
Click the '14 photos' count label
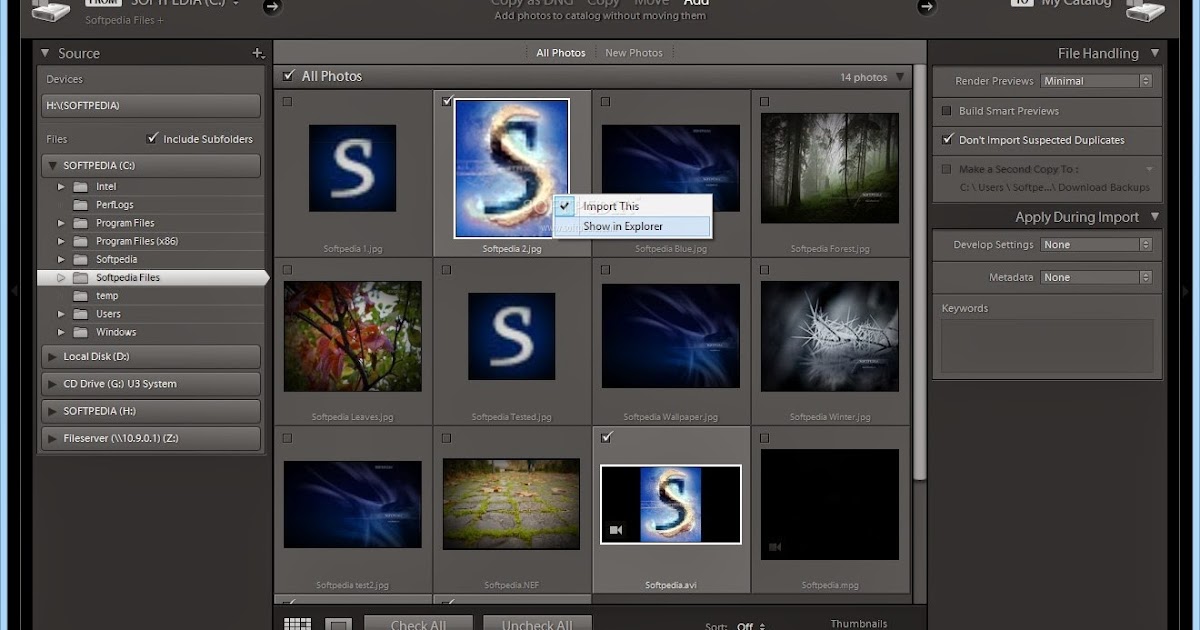[x=864, y=77]
